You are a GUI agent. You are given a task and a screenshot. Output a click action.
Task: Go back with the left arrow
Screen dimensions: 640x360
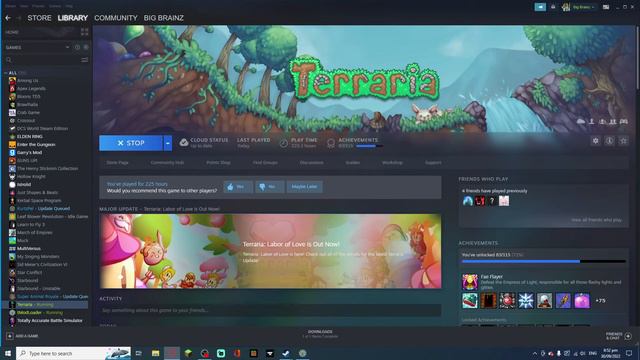[8, 18]
